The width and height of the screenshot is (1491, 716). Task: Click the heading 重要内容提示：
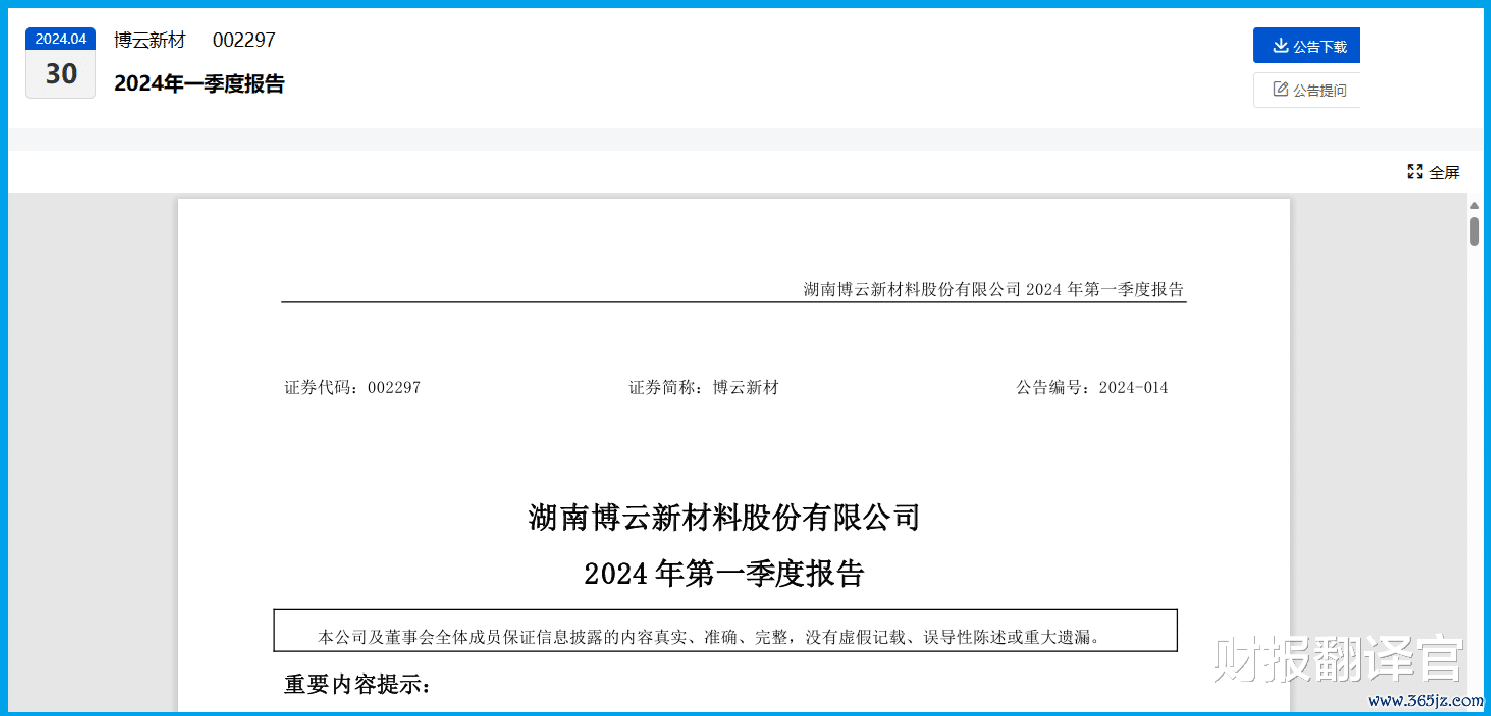pyautogui.click(x=358, y=685)
